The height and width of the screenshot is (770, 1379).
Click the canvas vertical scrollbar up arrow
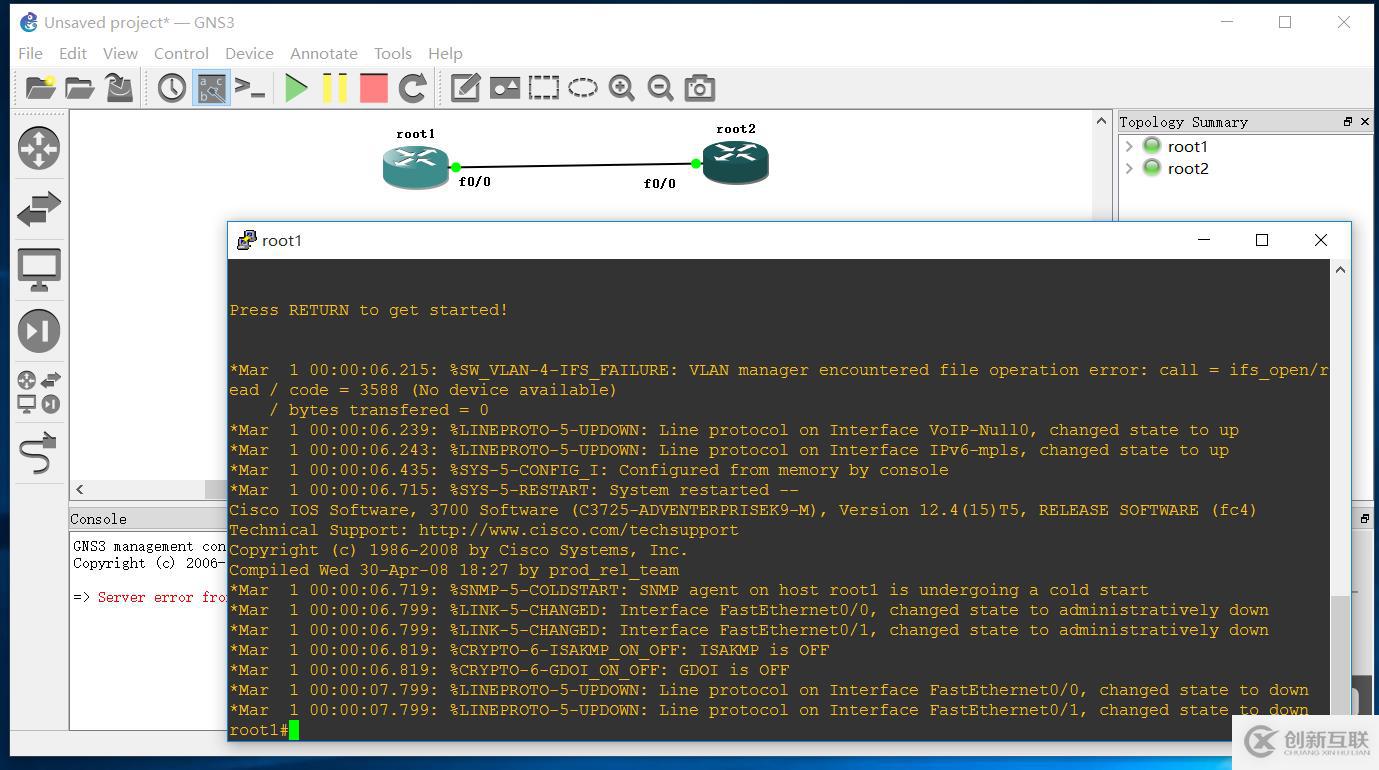click(1102, 121)
